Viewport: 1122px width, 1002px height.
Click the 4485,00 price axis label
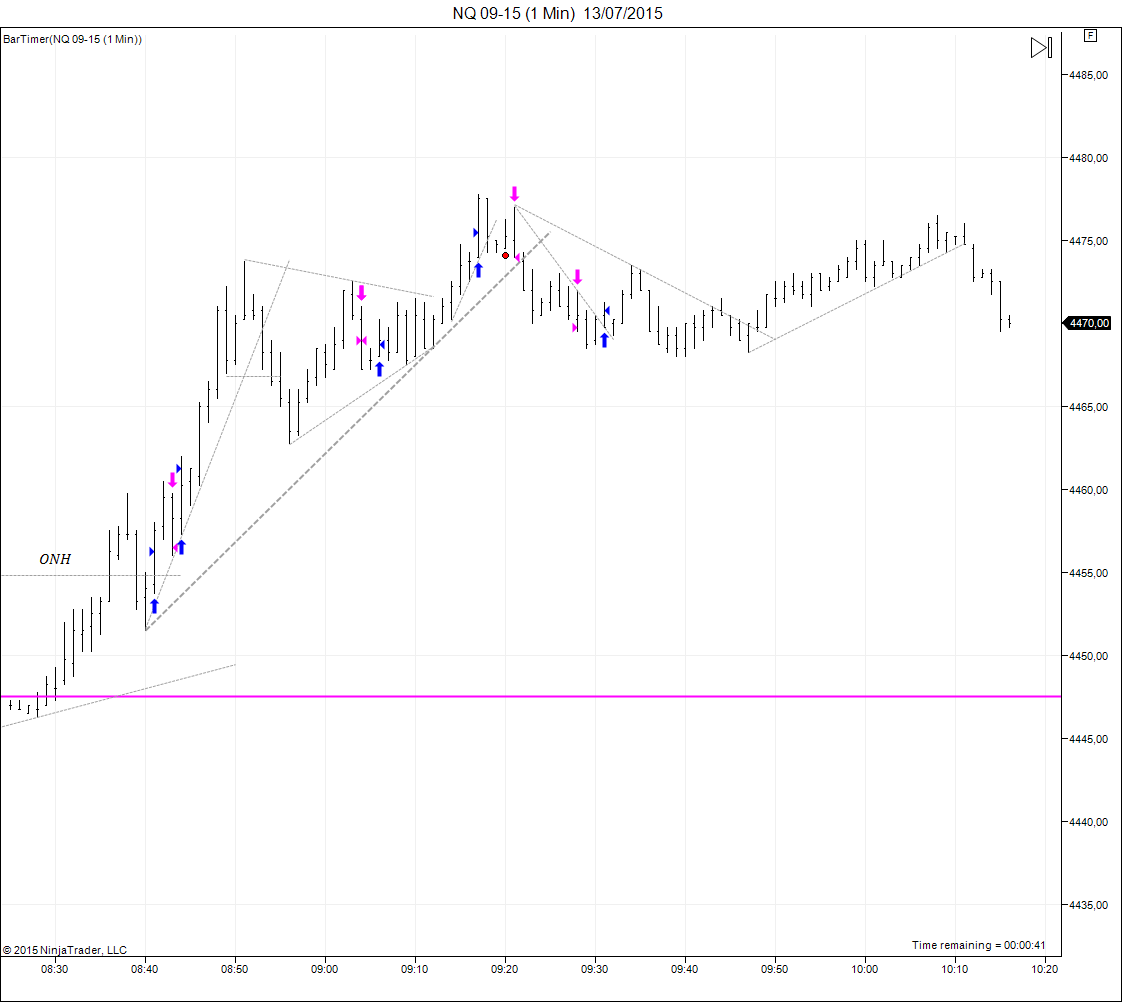pyautogui.click(x=1088, y=75)
